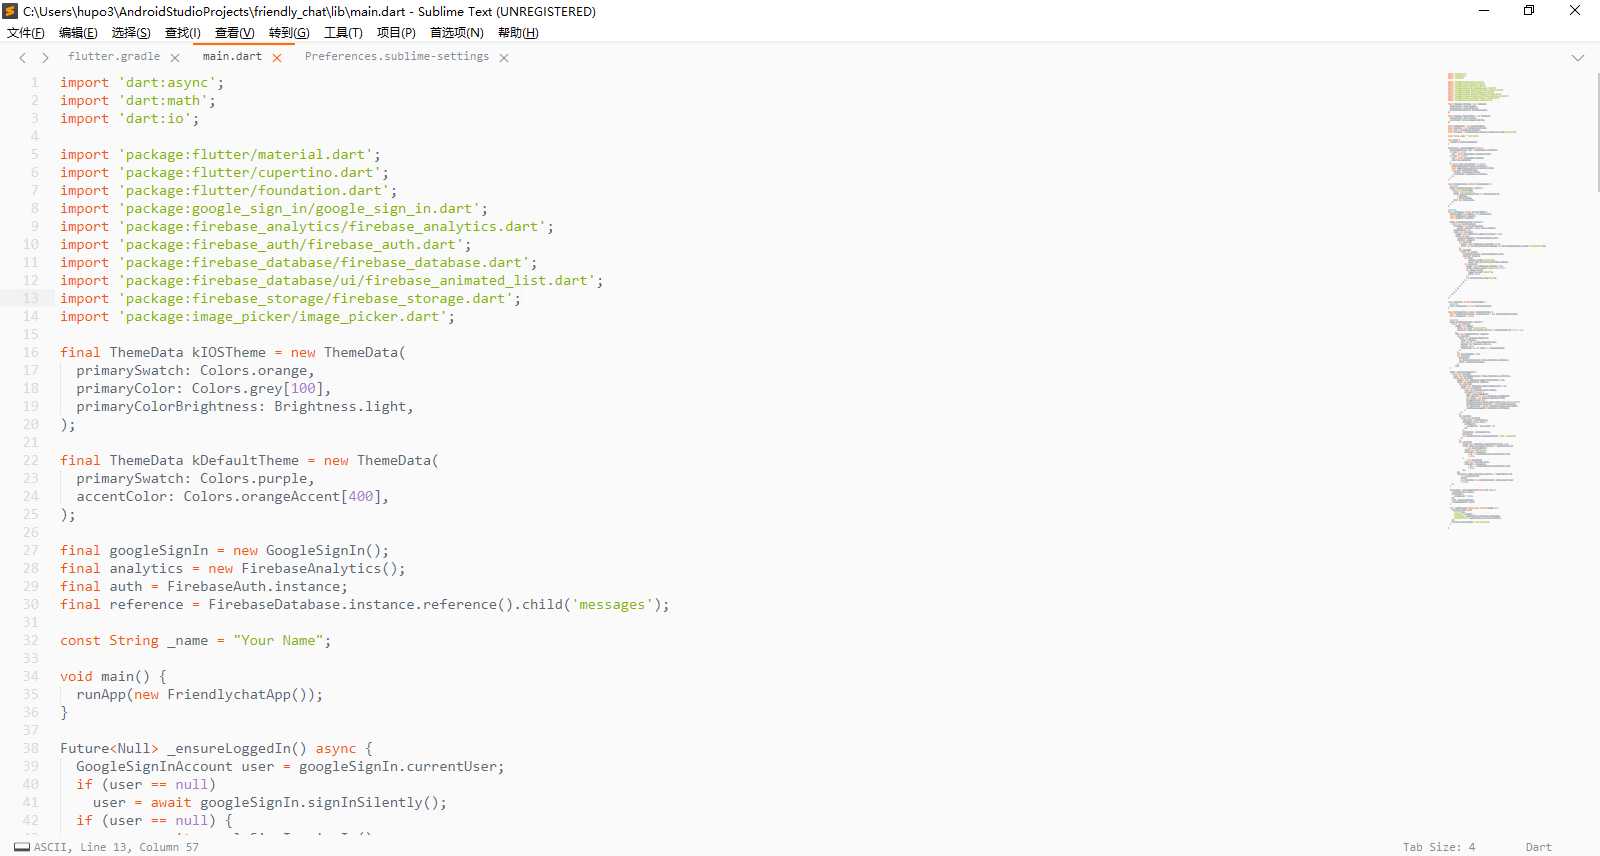The height and width of the screenshot is (856, 1600).
Task: Change the Dart syntax selector
Action: point(1539,847)
